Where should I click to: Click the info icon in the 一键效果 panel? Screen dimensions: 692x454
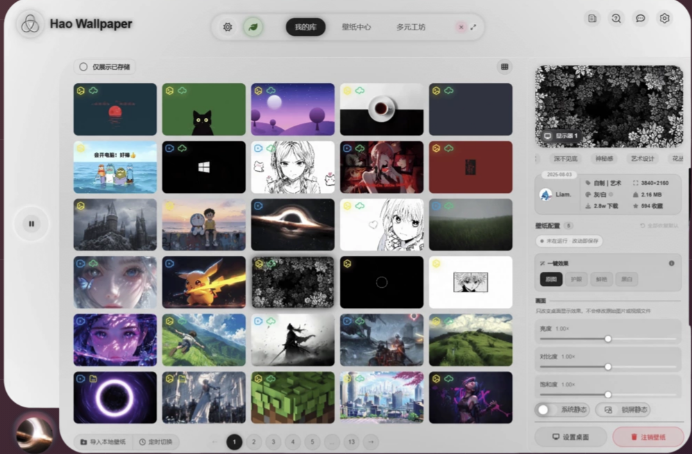tap(671, 263)
